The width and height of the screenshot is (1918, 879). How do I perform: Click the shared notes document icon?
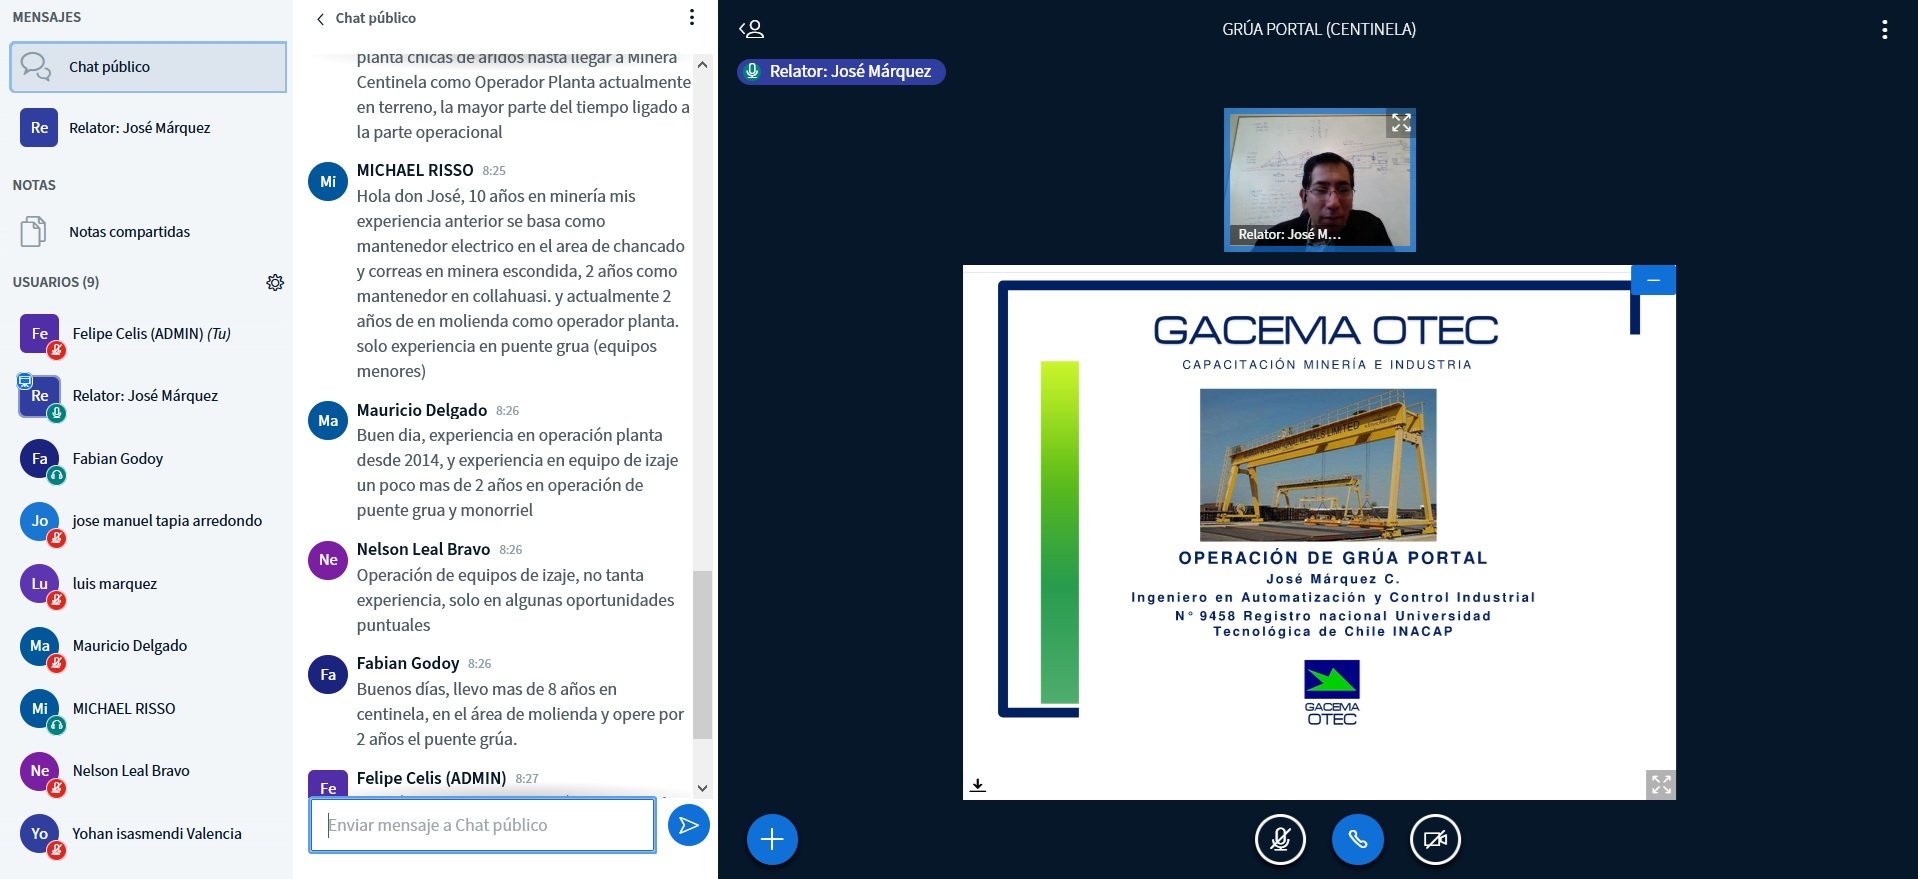coord(33,232)
